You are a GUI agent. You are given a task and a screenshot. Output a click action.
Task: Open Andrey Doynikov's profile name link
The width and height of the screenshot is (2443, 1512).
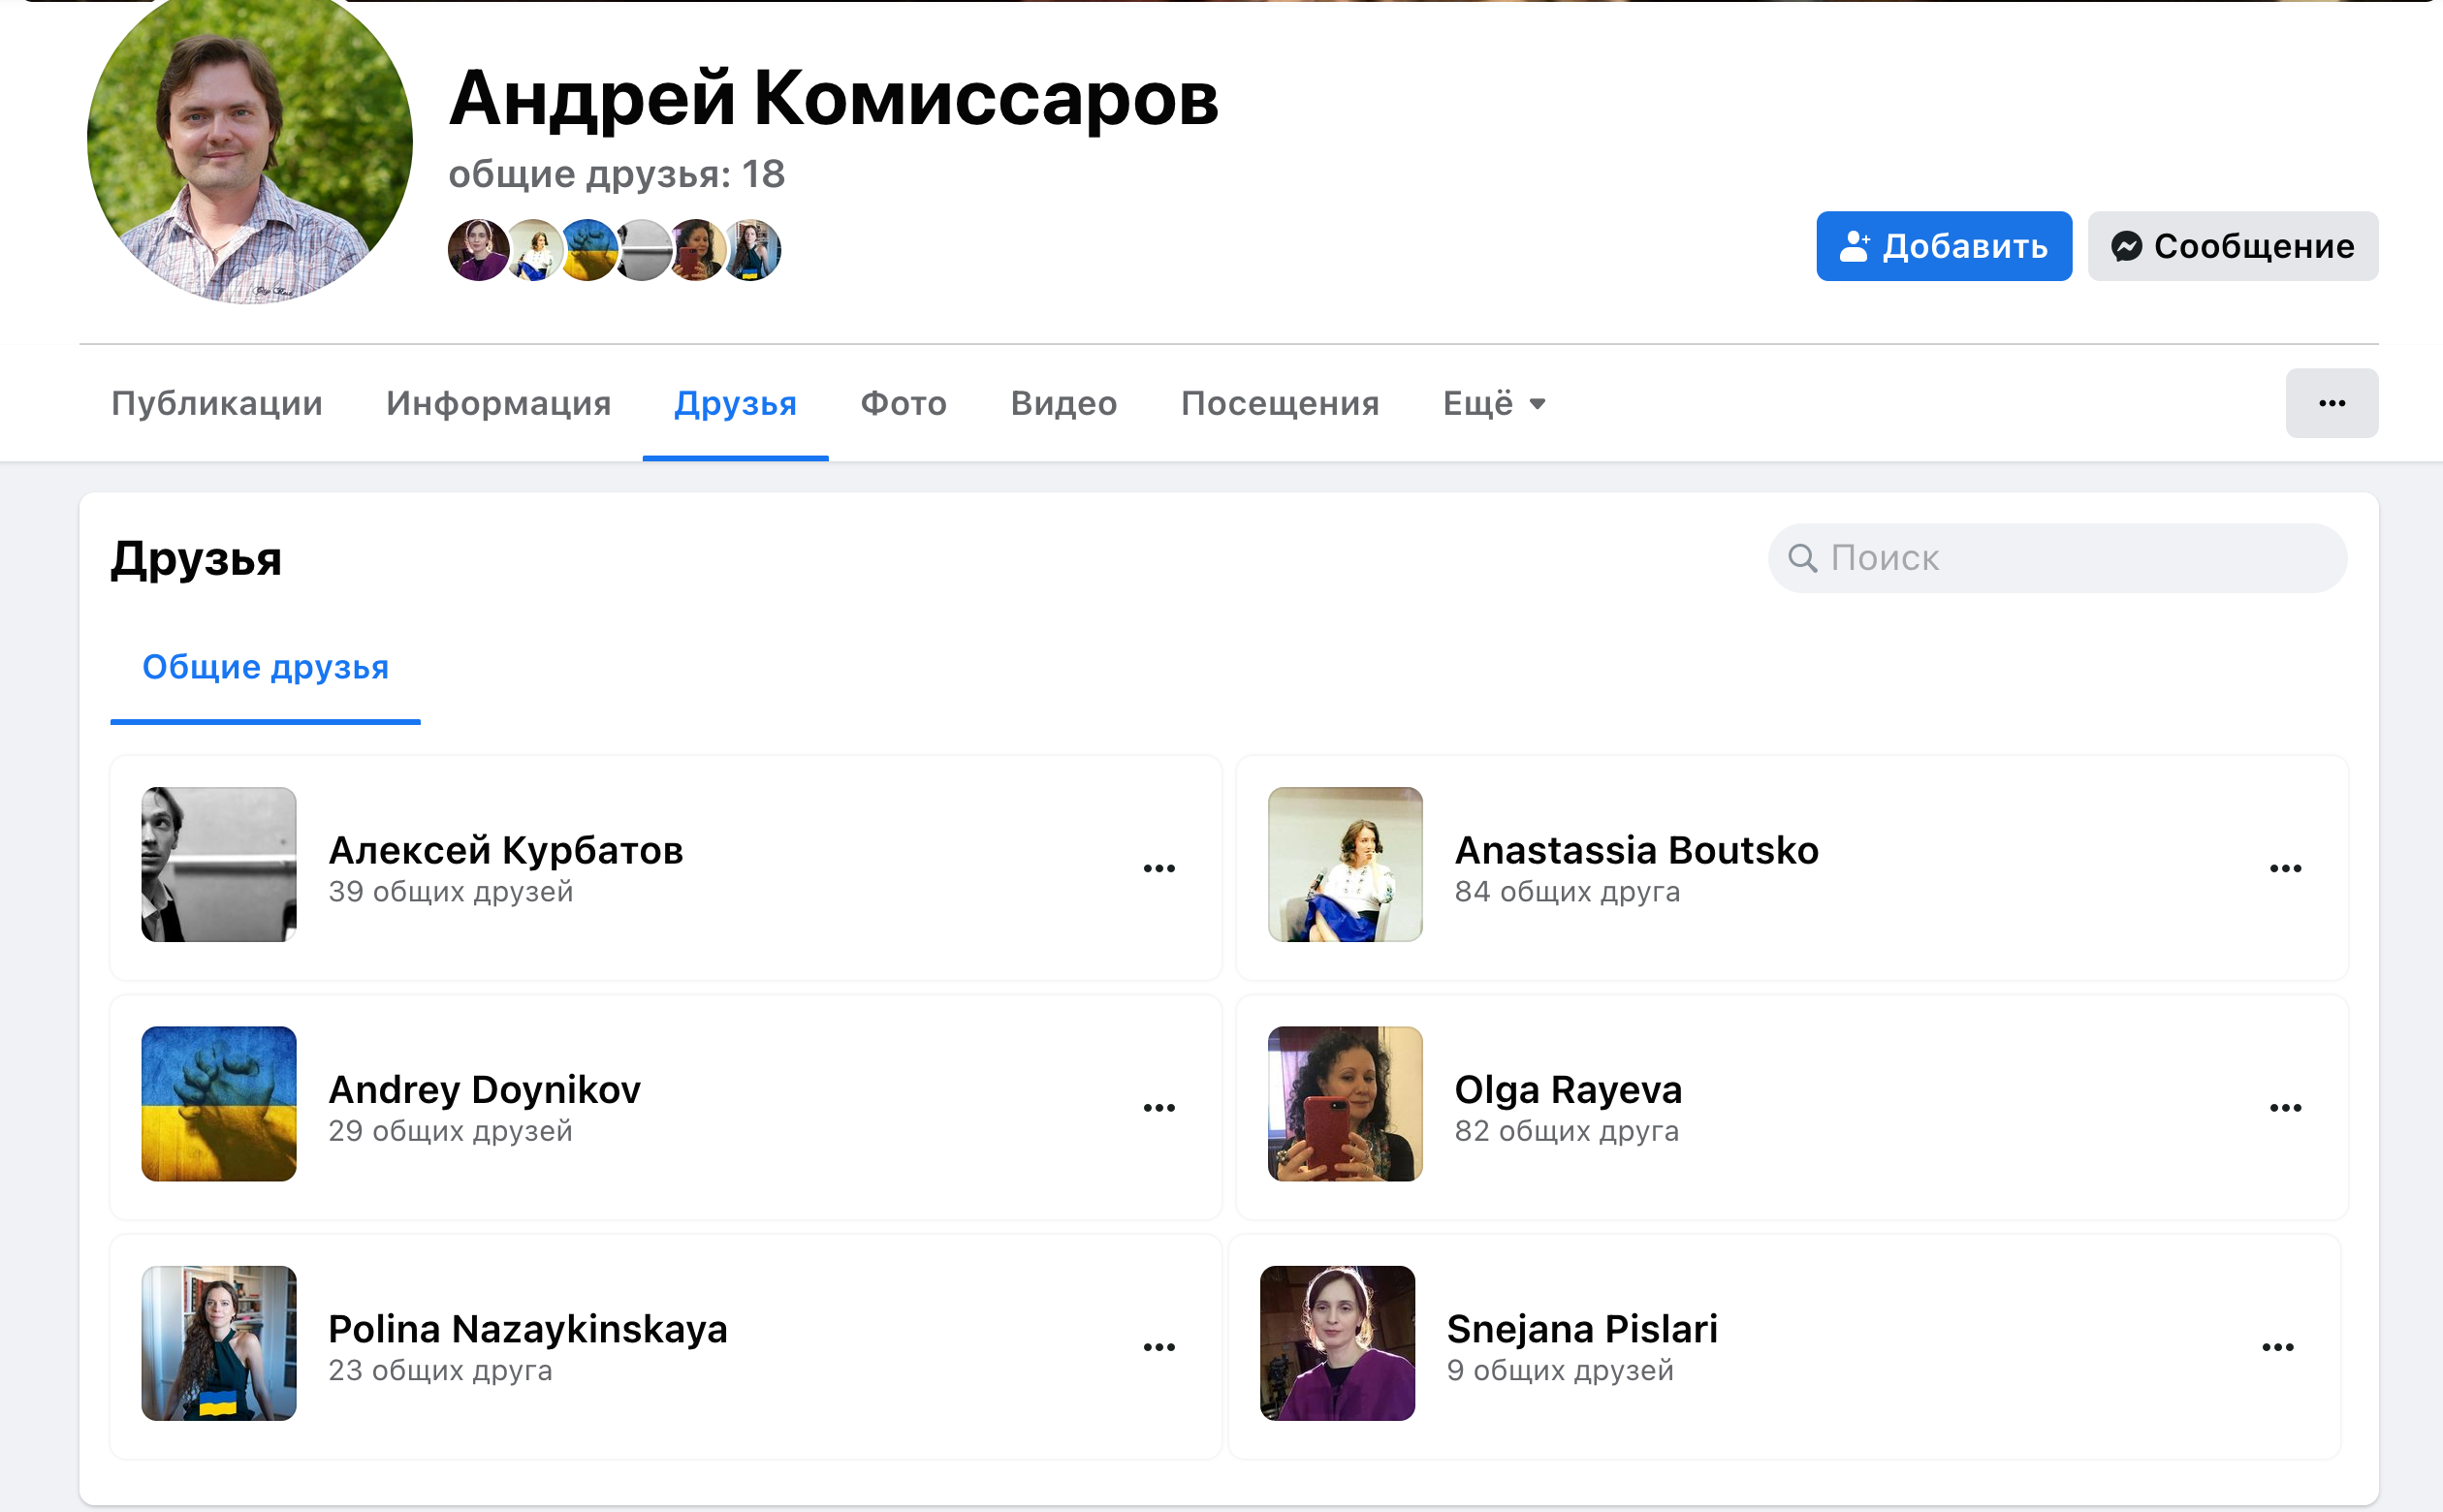[484, 1089]
